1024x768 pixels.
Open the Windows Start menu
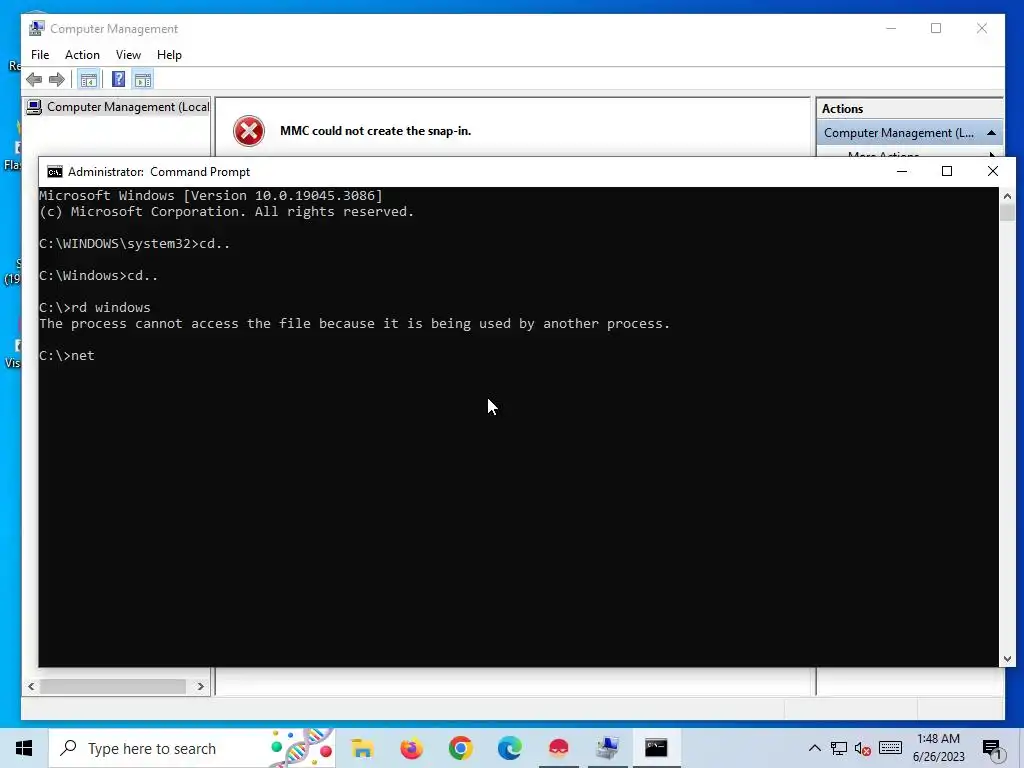24,748
